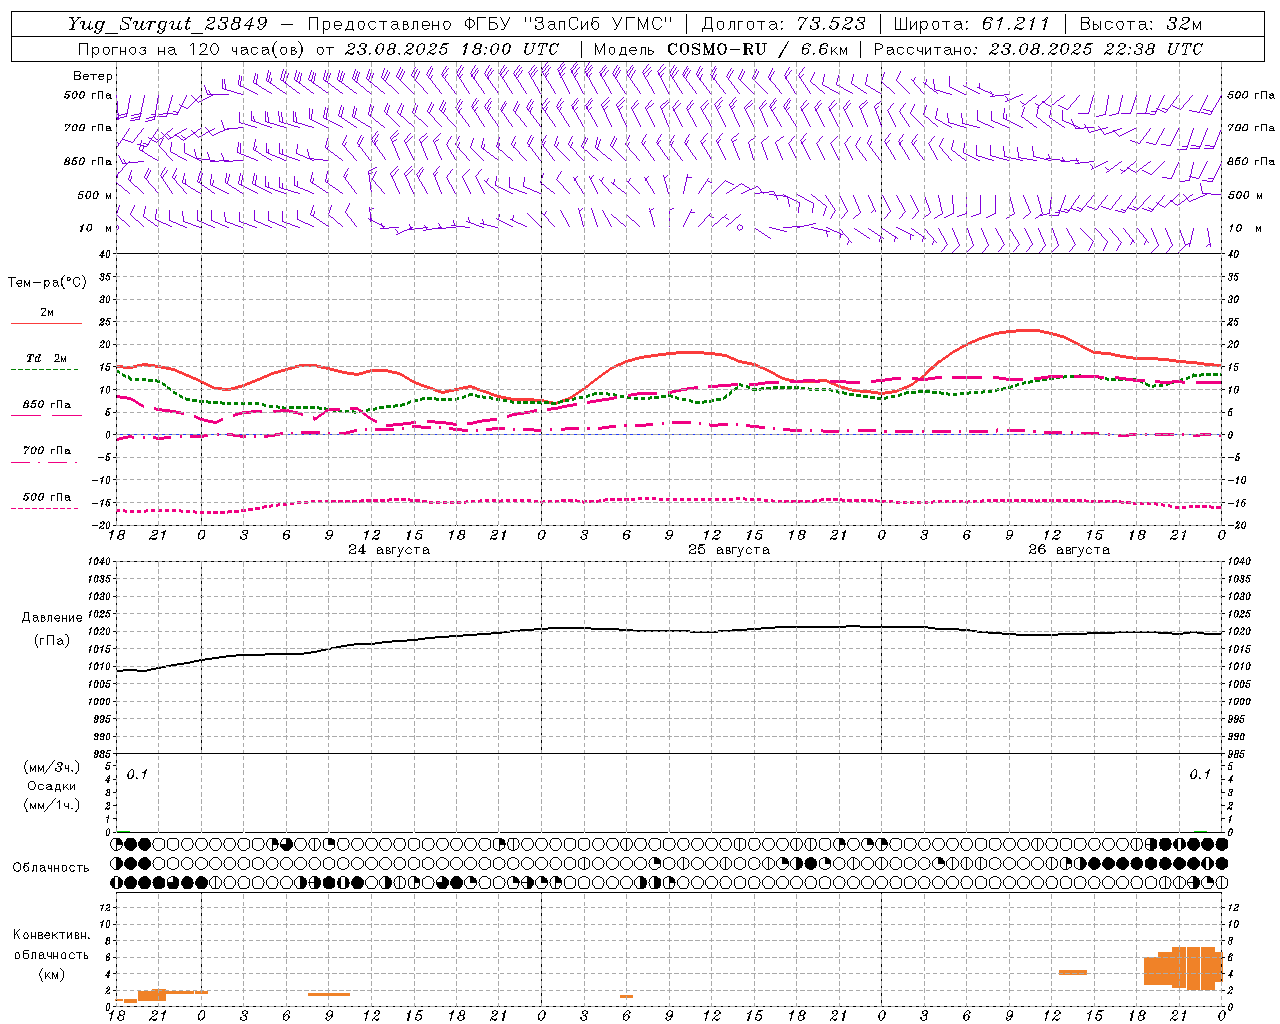Click the Долгота: 73.523 header field

(x=784, y=24)
